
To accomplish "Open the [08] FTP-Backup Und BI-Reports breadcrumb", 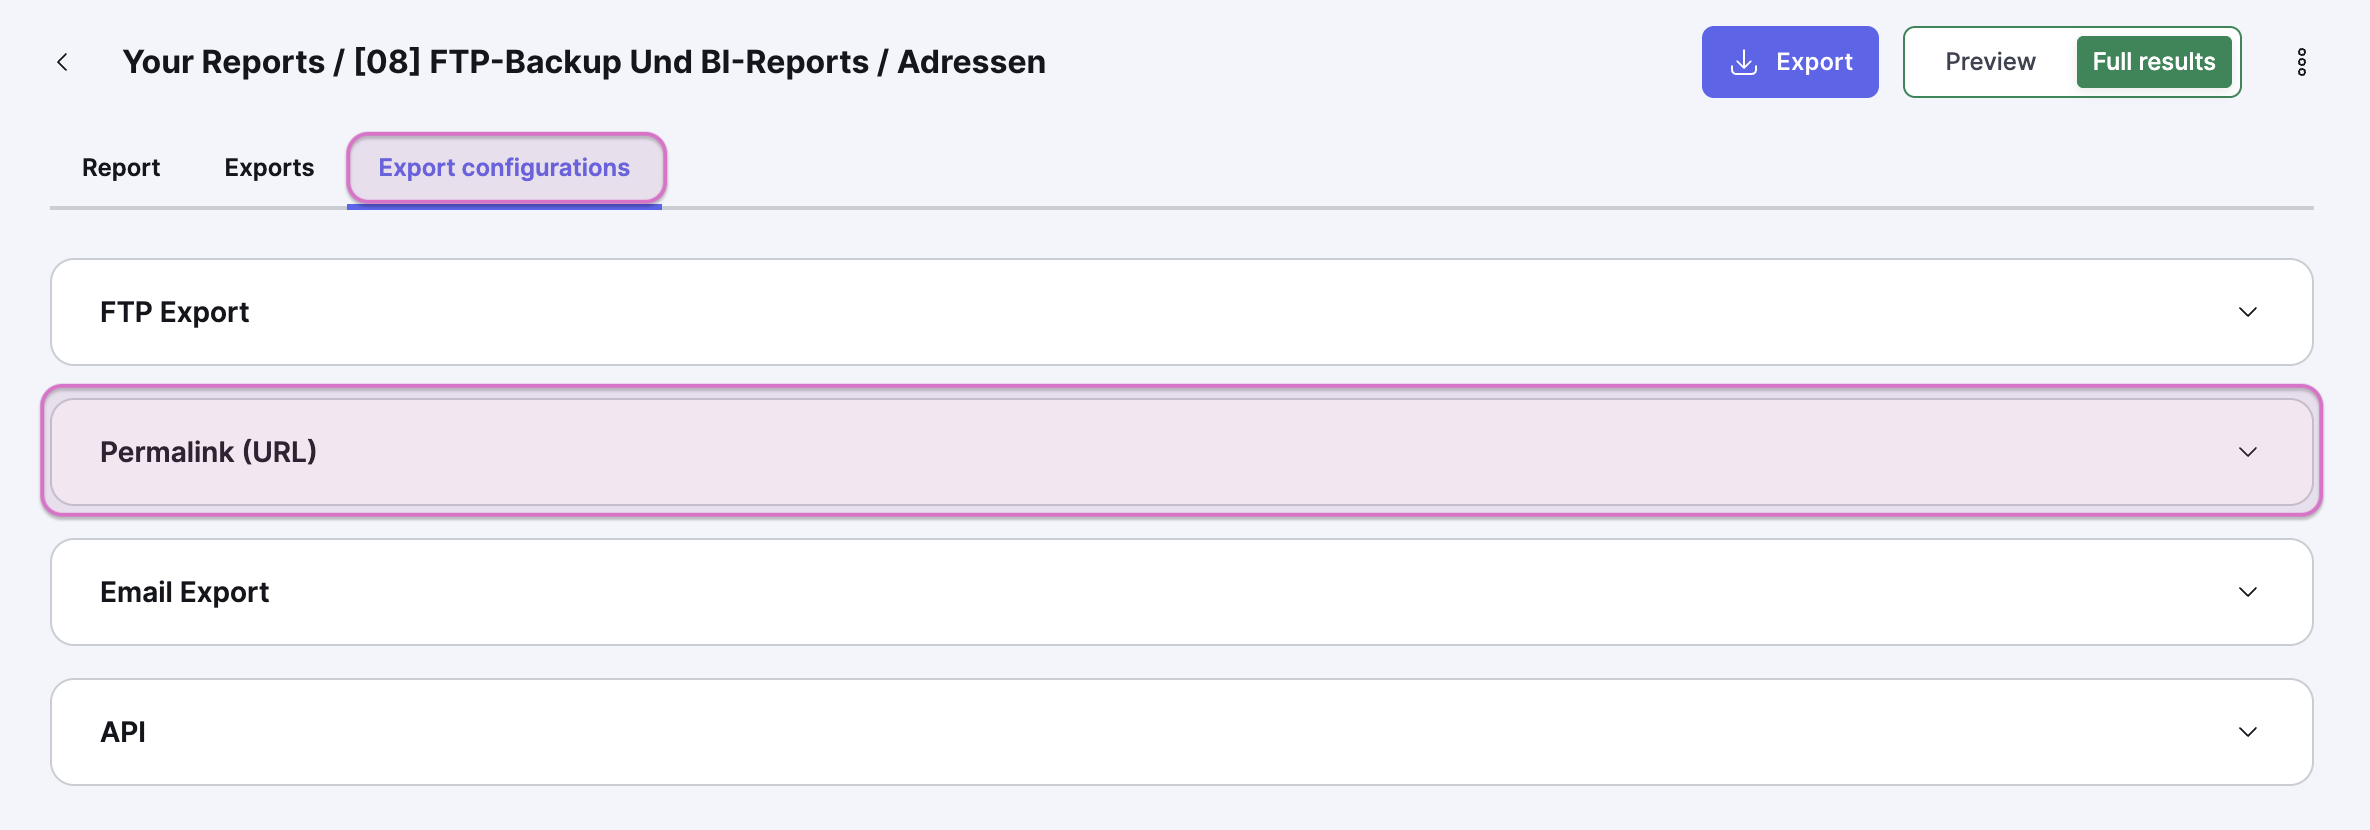I will tap(611, 62).
